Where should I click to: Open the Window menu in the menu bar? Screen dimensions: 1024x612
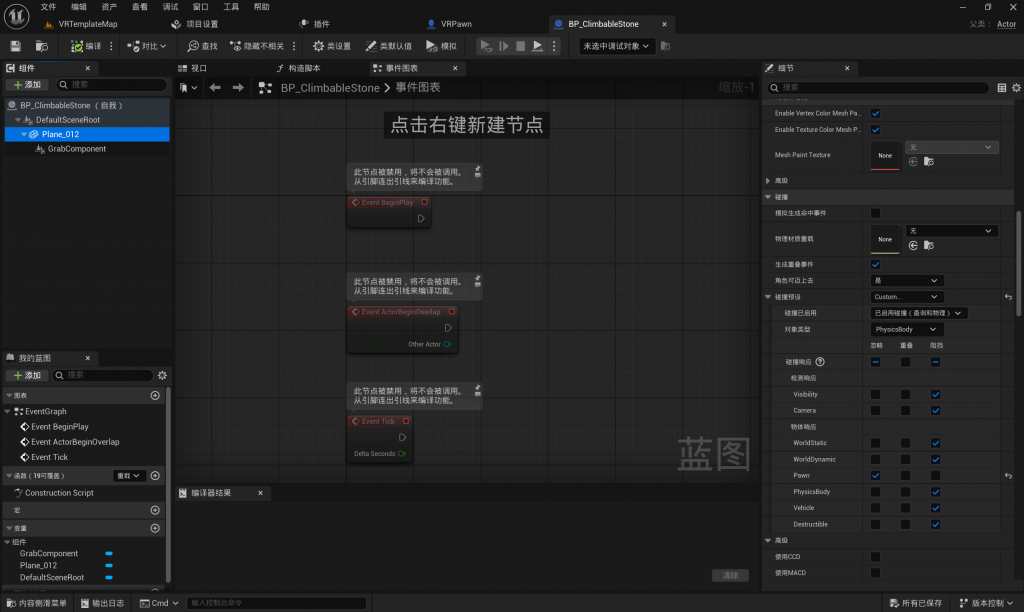coord(200,6)
